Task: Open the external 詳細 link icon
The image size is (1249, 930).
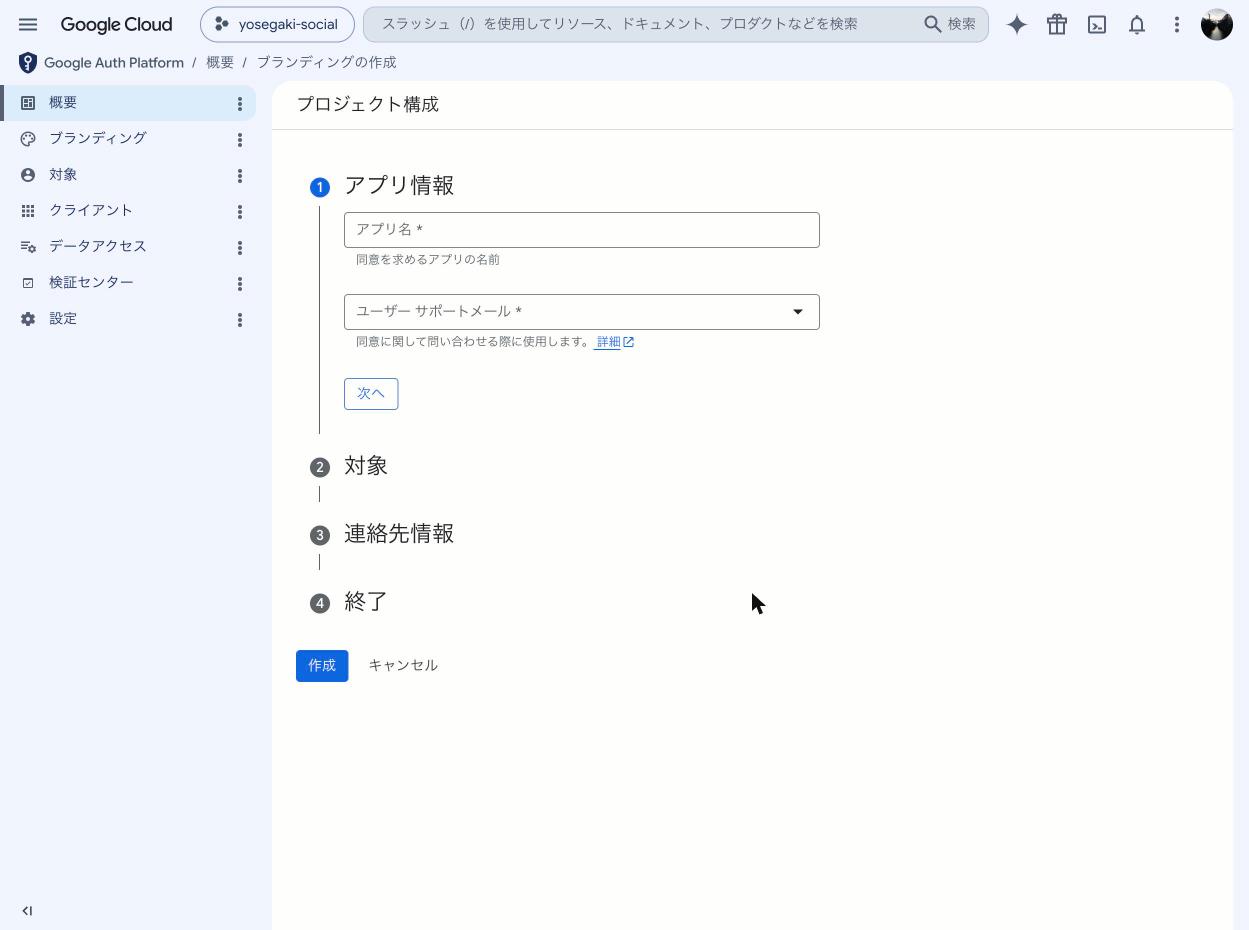Action: (628, 342)
